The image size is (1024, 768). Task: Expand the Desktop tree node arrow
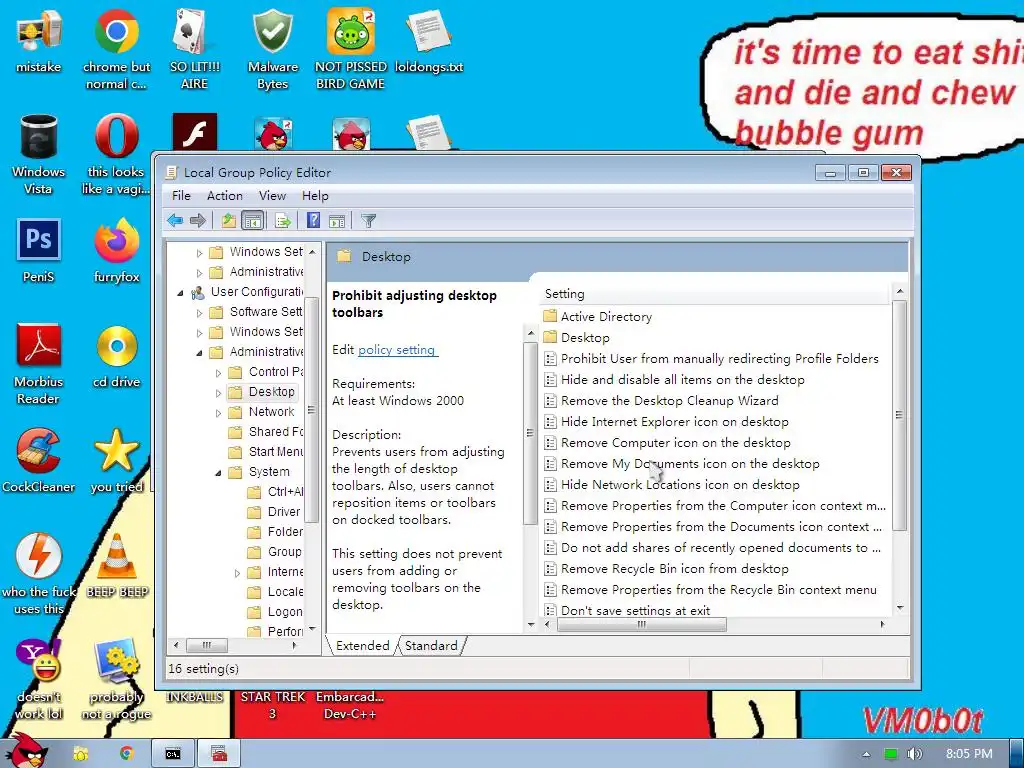pos(219,393)
